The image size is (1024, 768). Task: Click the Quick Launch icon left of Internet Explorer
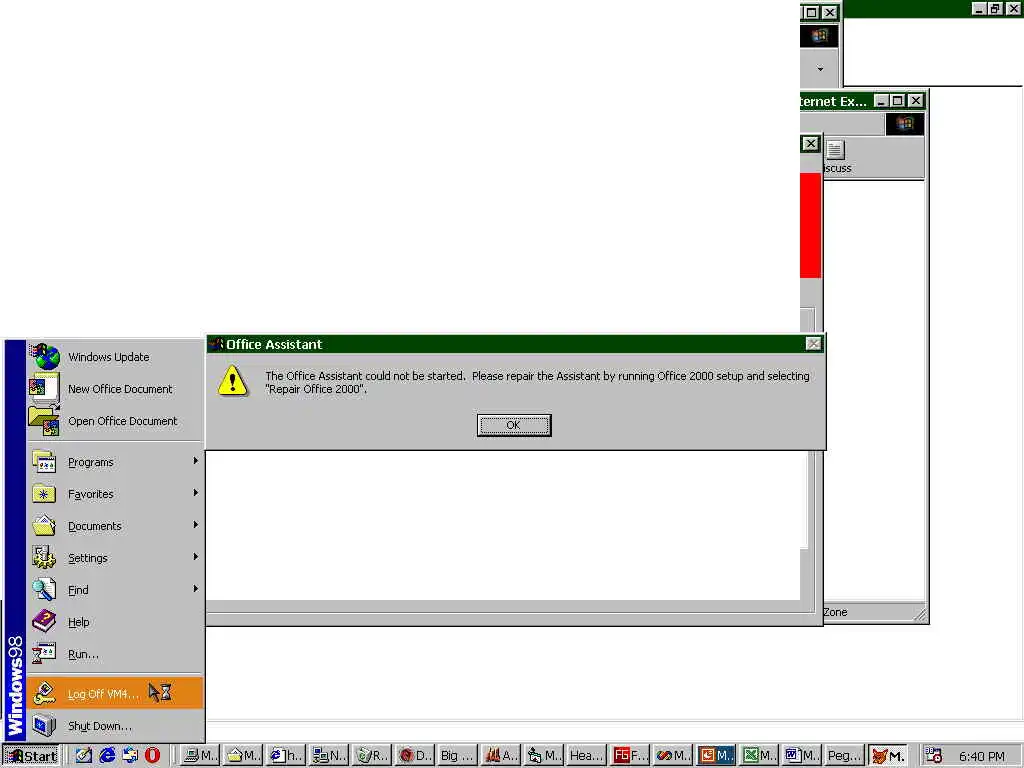pos(84,756)
